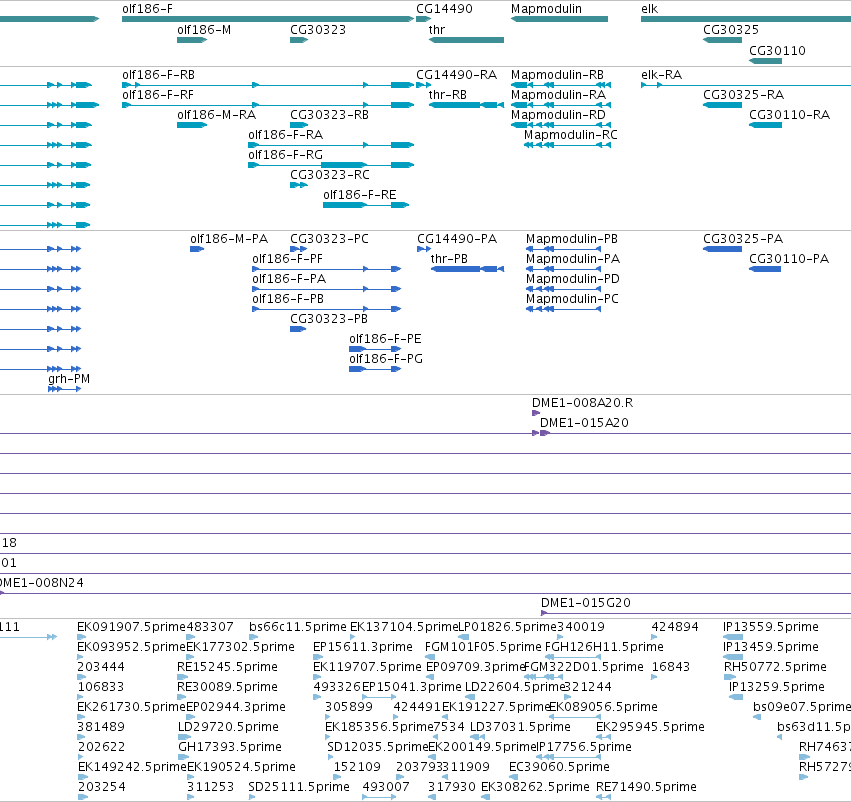Click the olf186-M gene glyph
Screen dimensions: 851x802
click(x=192, y=40)
